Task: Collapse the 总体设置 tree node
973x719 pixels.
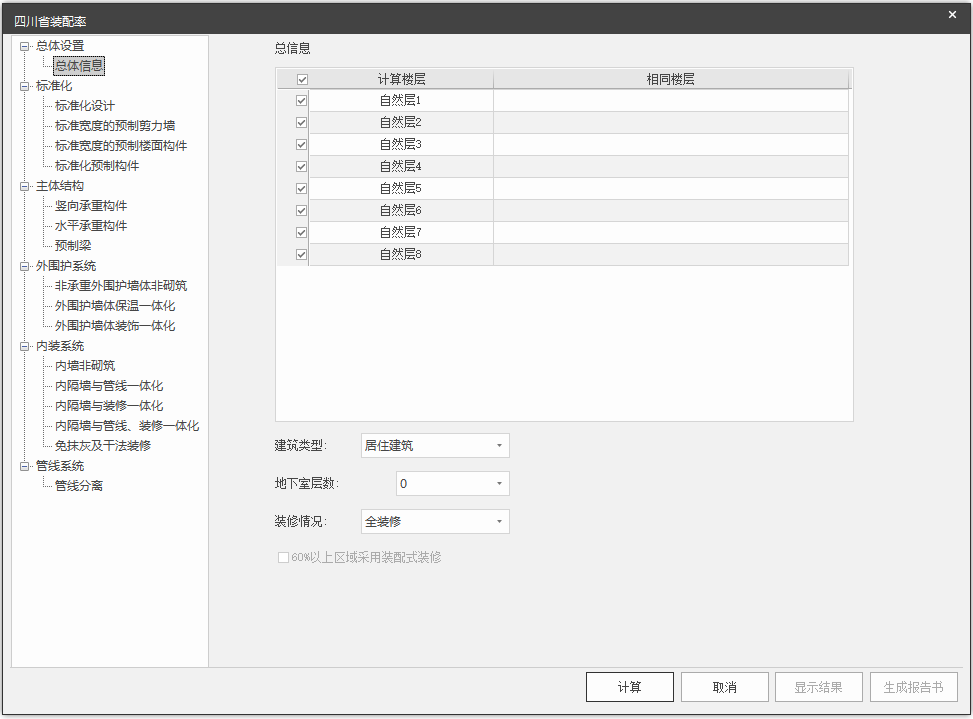Action: point(25,46)
